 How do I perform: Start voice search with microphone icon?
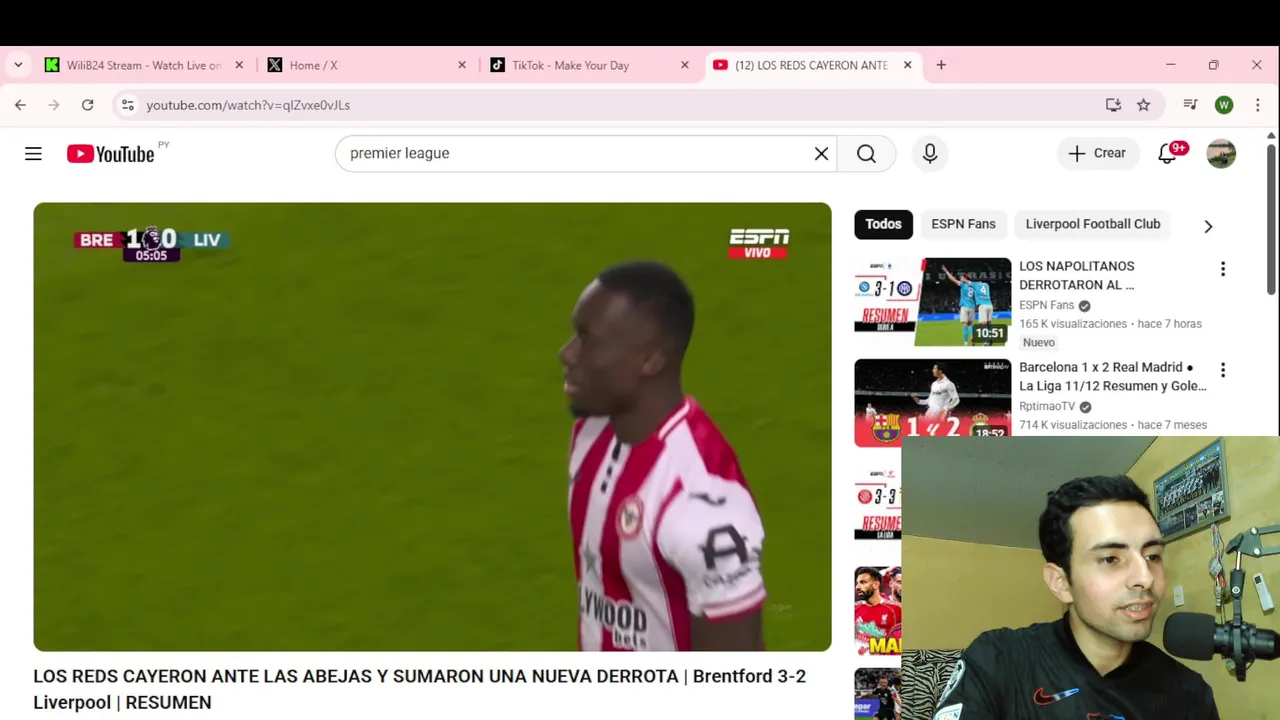(930, 153)
